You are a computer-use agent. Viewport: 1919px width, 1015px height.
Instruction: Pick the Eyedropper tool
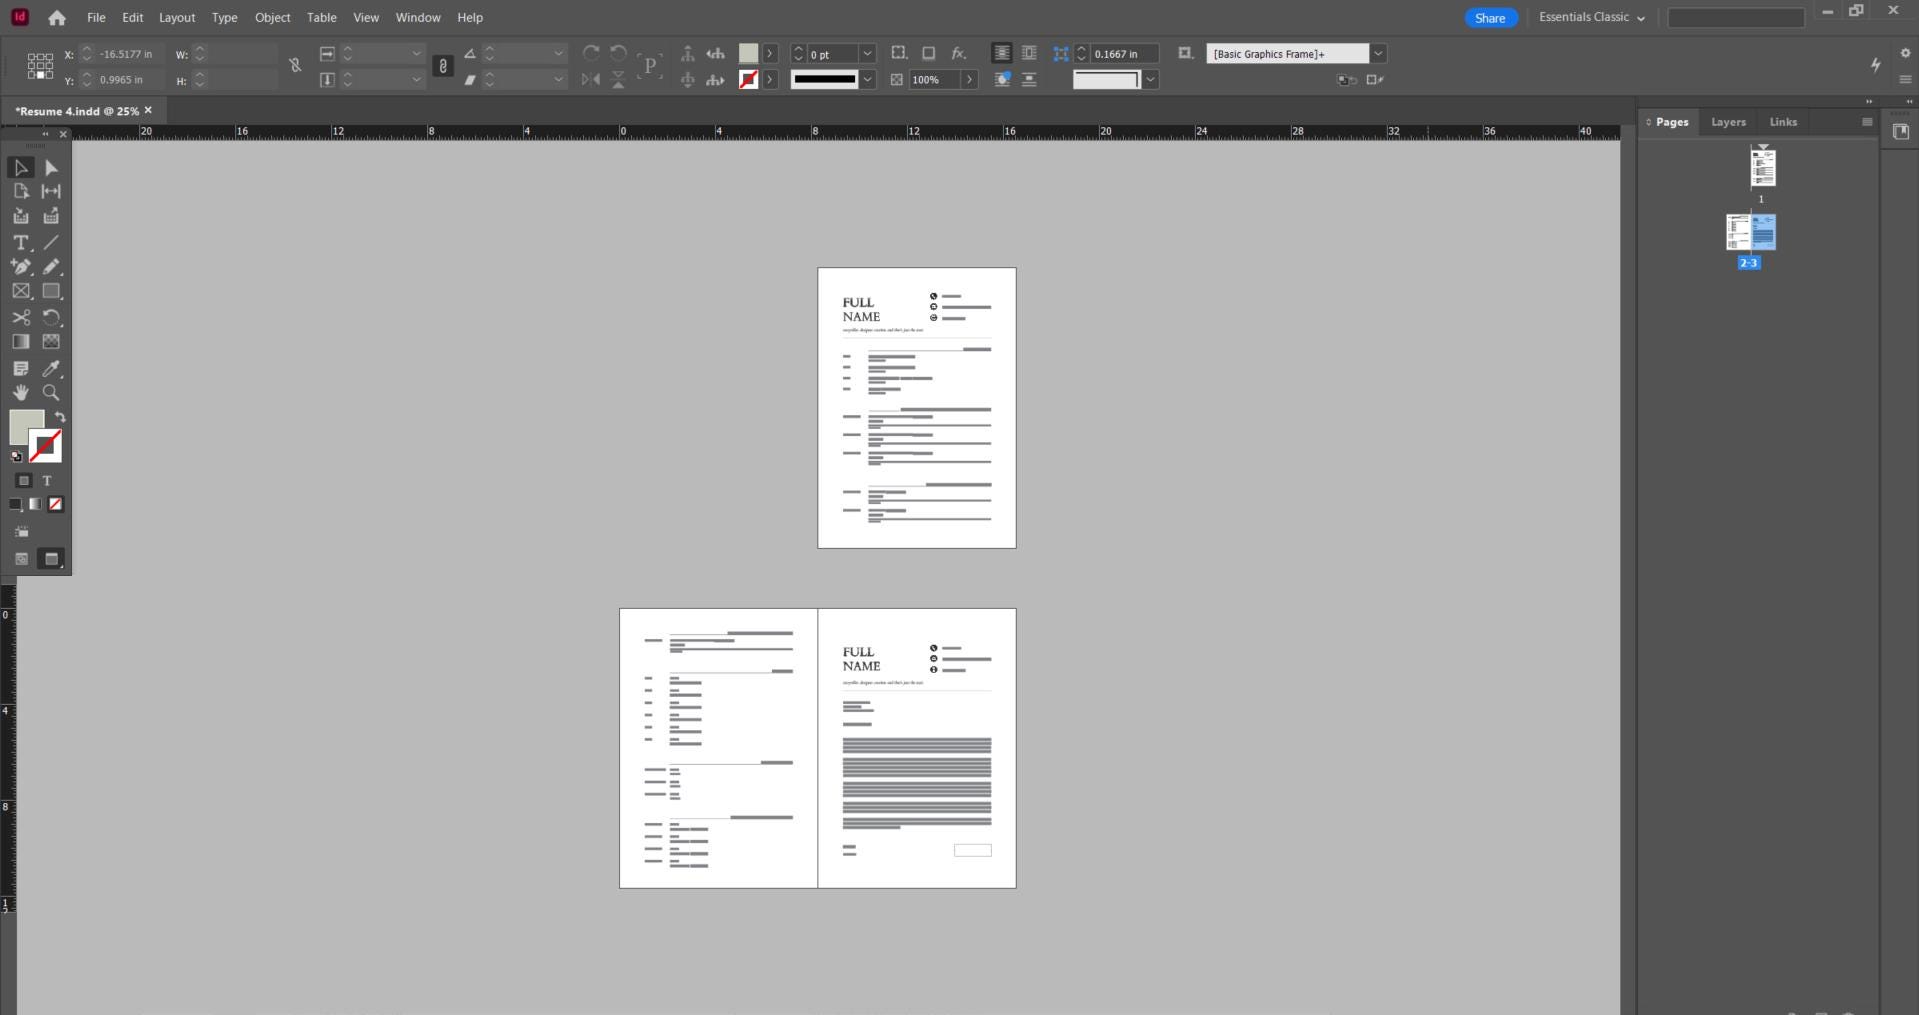pos(51,368)
